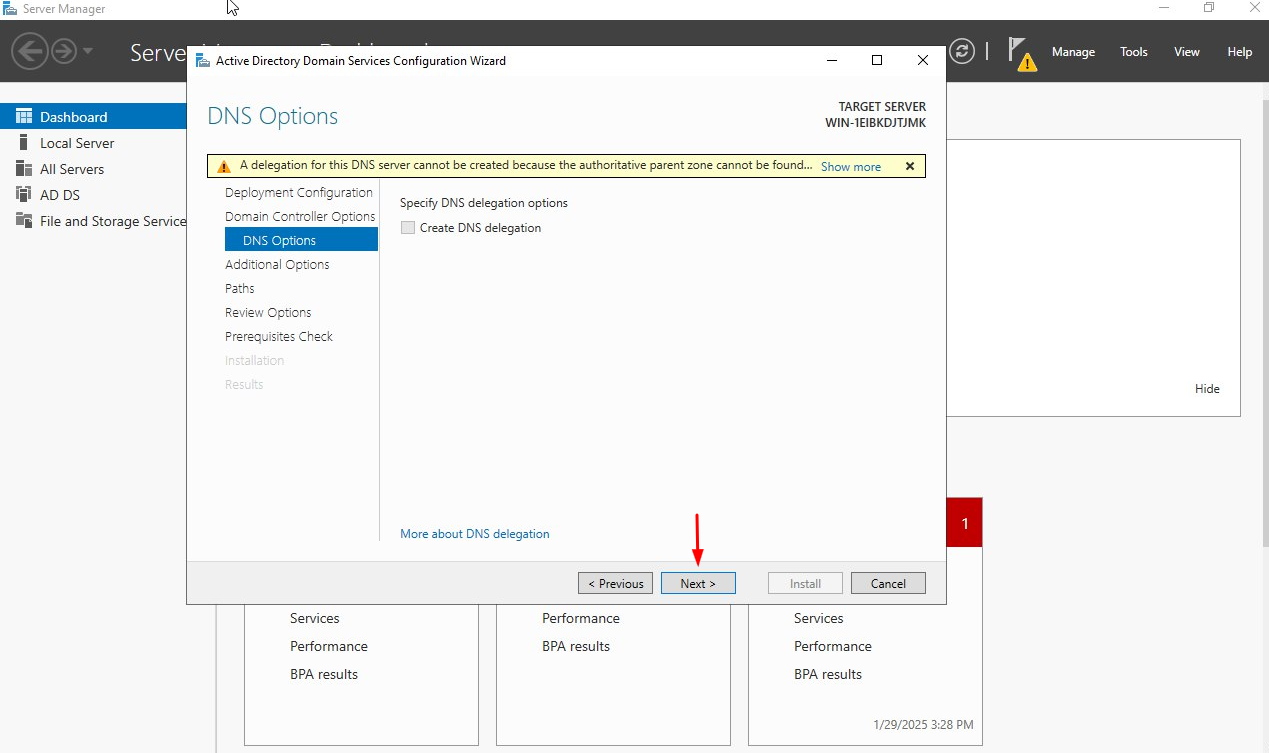Open the Manage menu
This screenshot has height=753, width=1269.
click(1073, 52)
